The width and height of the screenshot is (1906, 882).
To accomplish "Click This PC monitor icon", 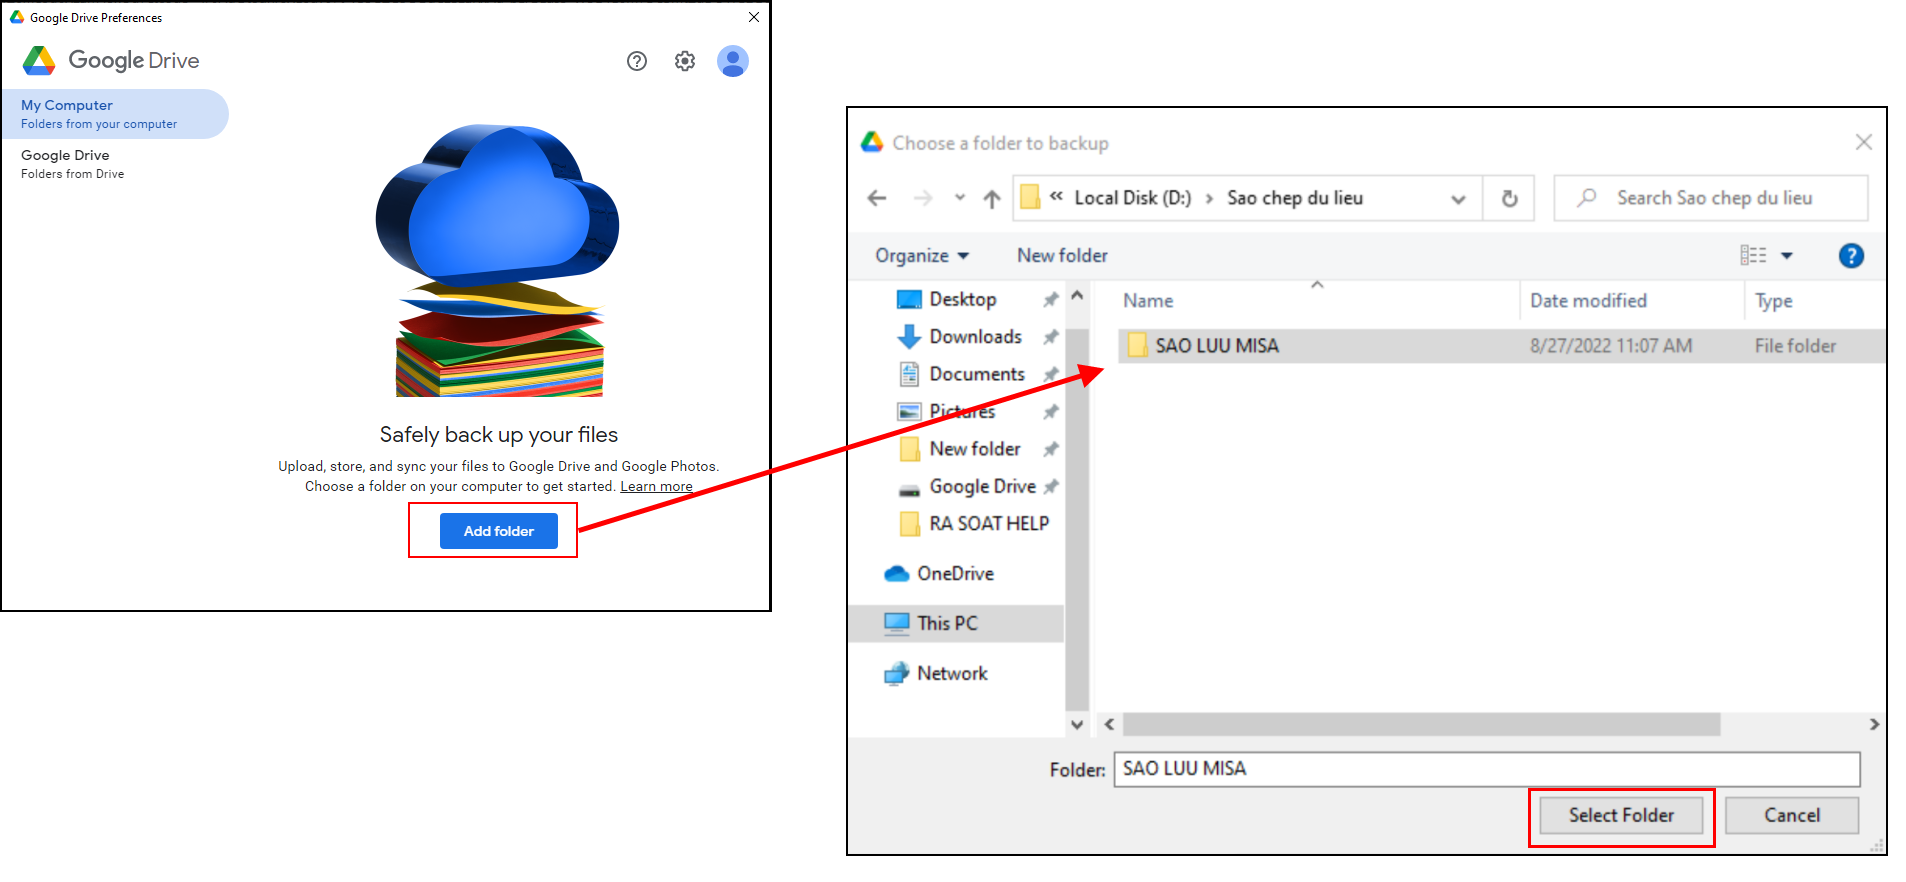I will 896,623.
